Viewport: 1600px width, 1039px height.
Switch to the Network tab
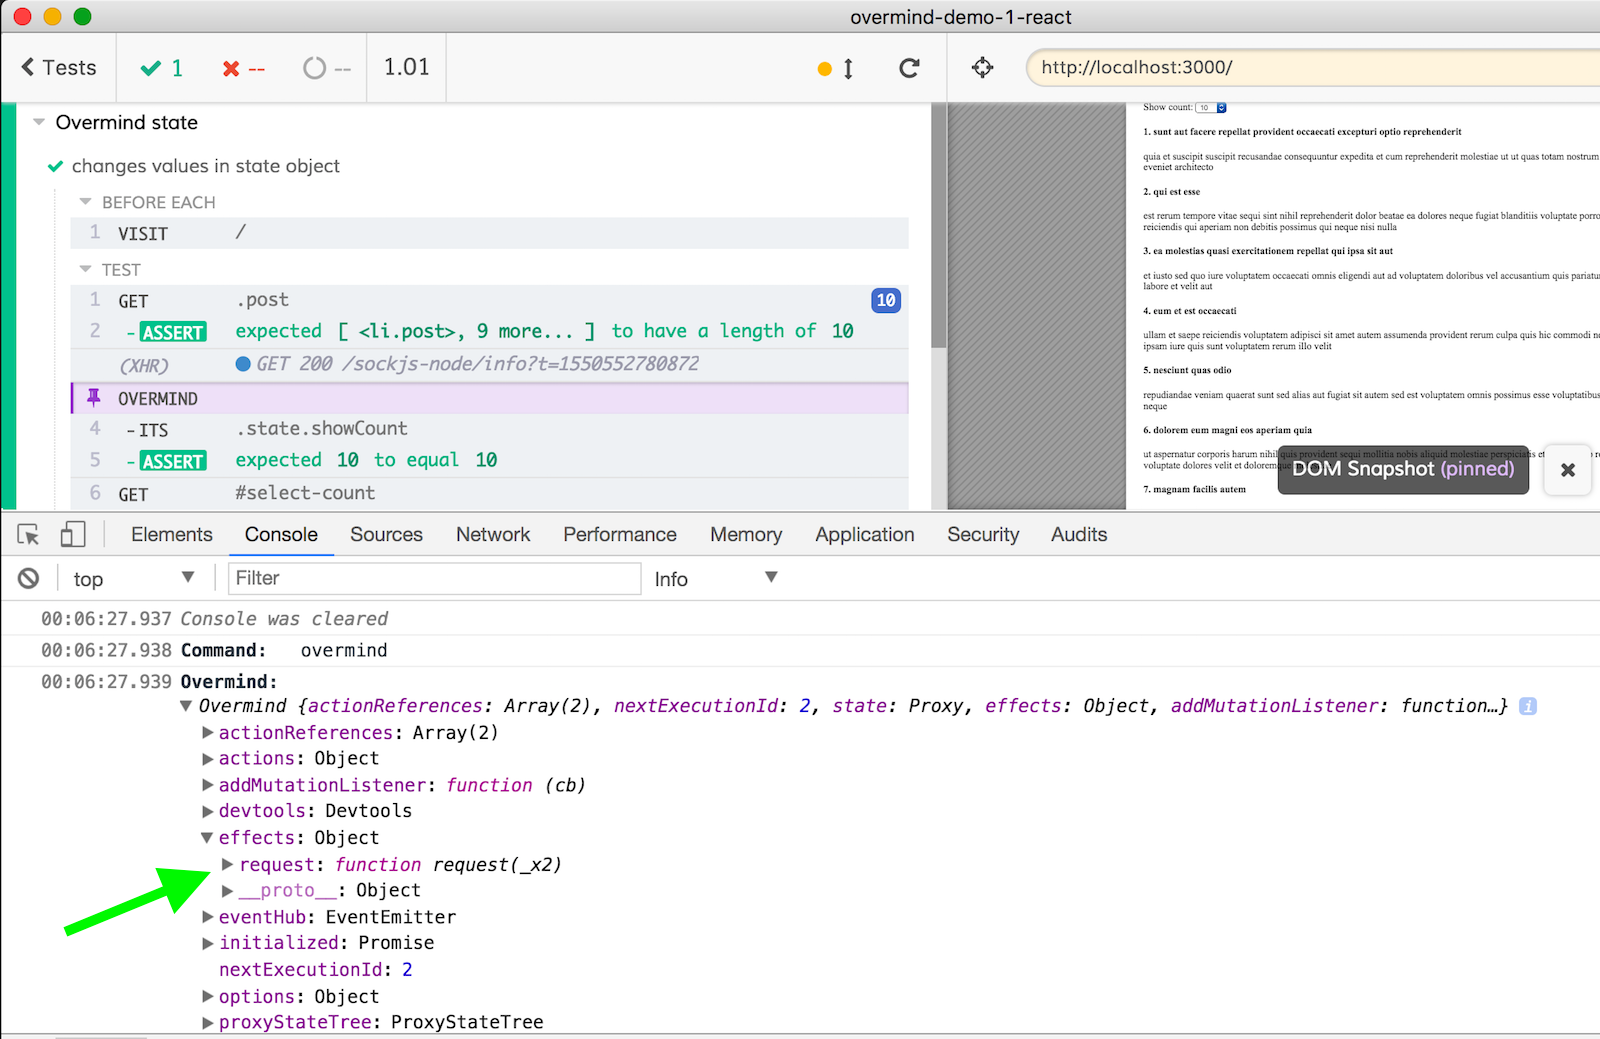coord(492,535)
